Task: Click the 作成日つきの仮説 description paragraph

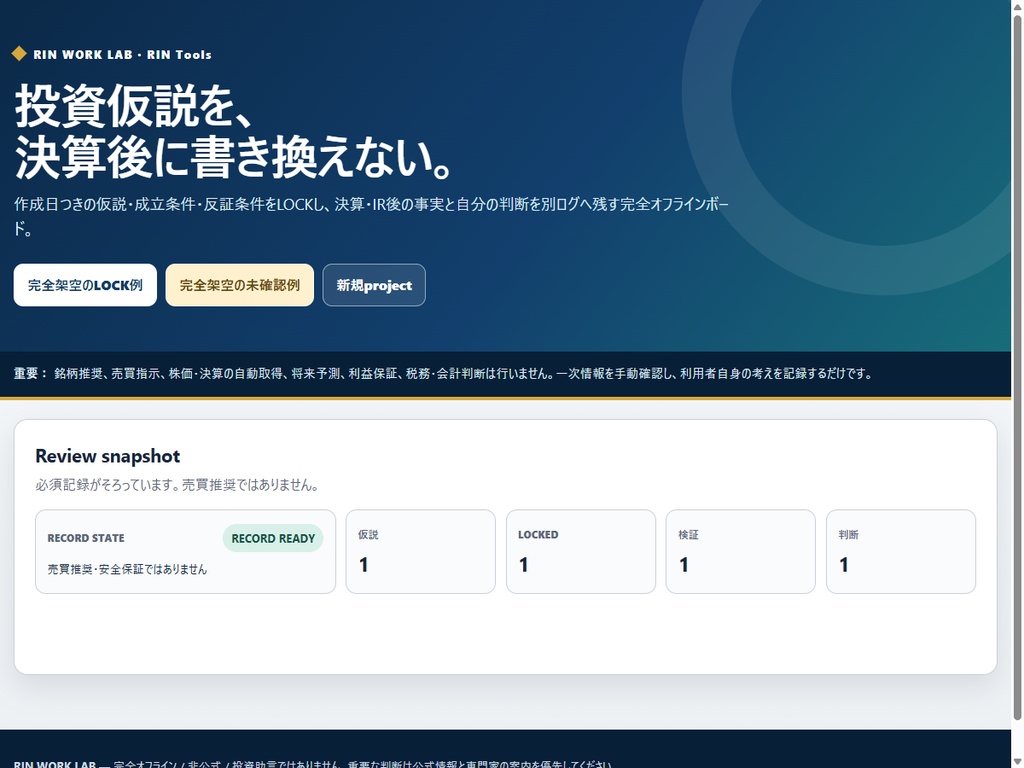Action: tap(371, 216)
